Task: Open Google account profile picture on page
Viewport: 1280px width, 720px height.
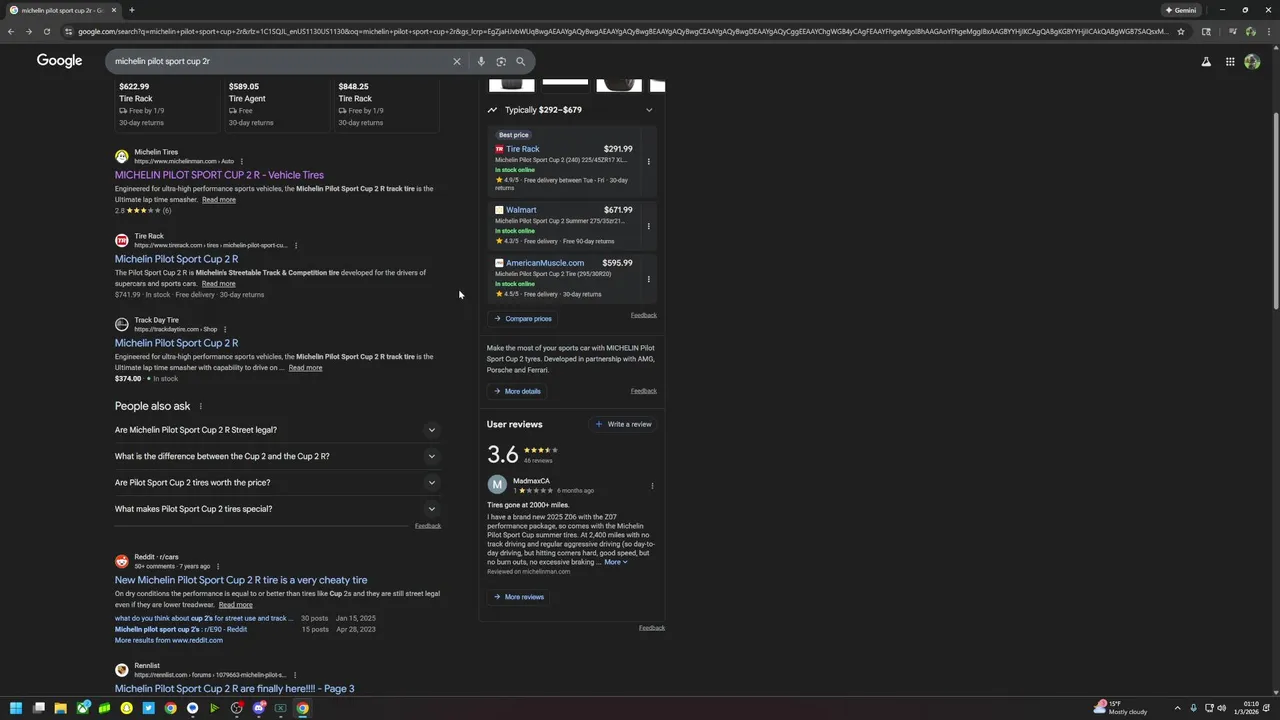Action: [1252, 62]
